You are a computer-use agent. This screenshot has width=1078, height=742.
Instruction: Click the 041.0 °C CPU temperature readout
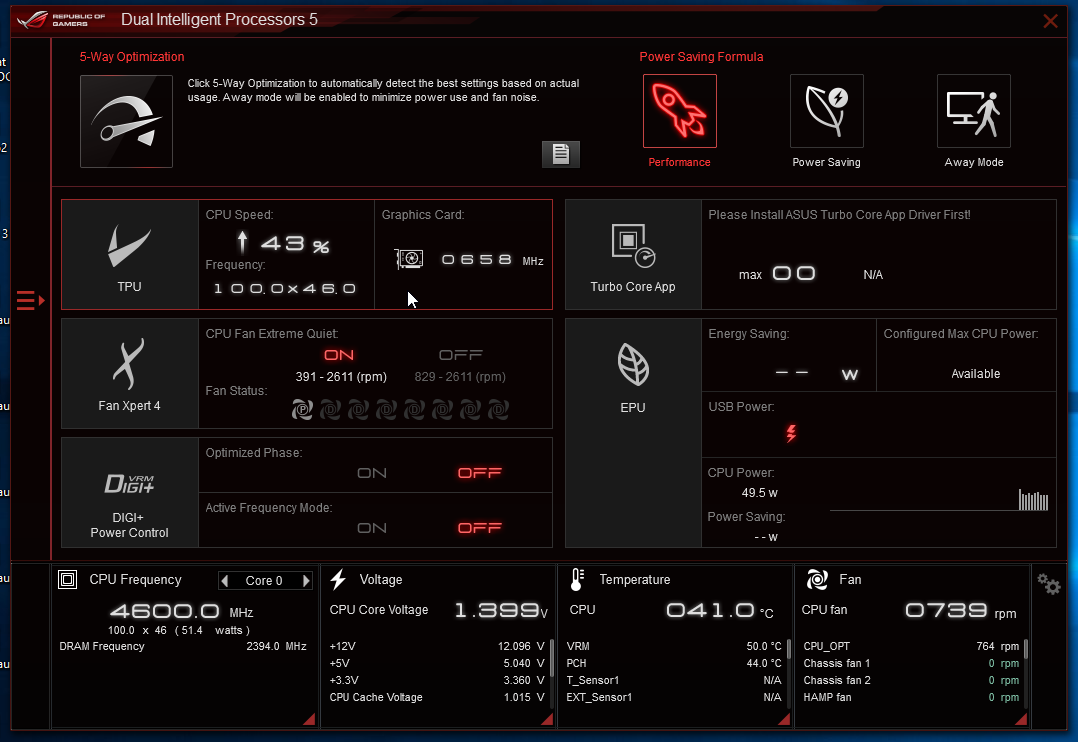(x=720, y=611)
